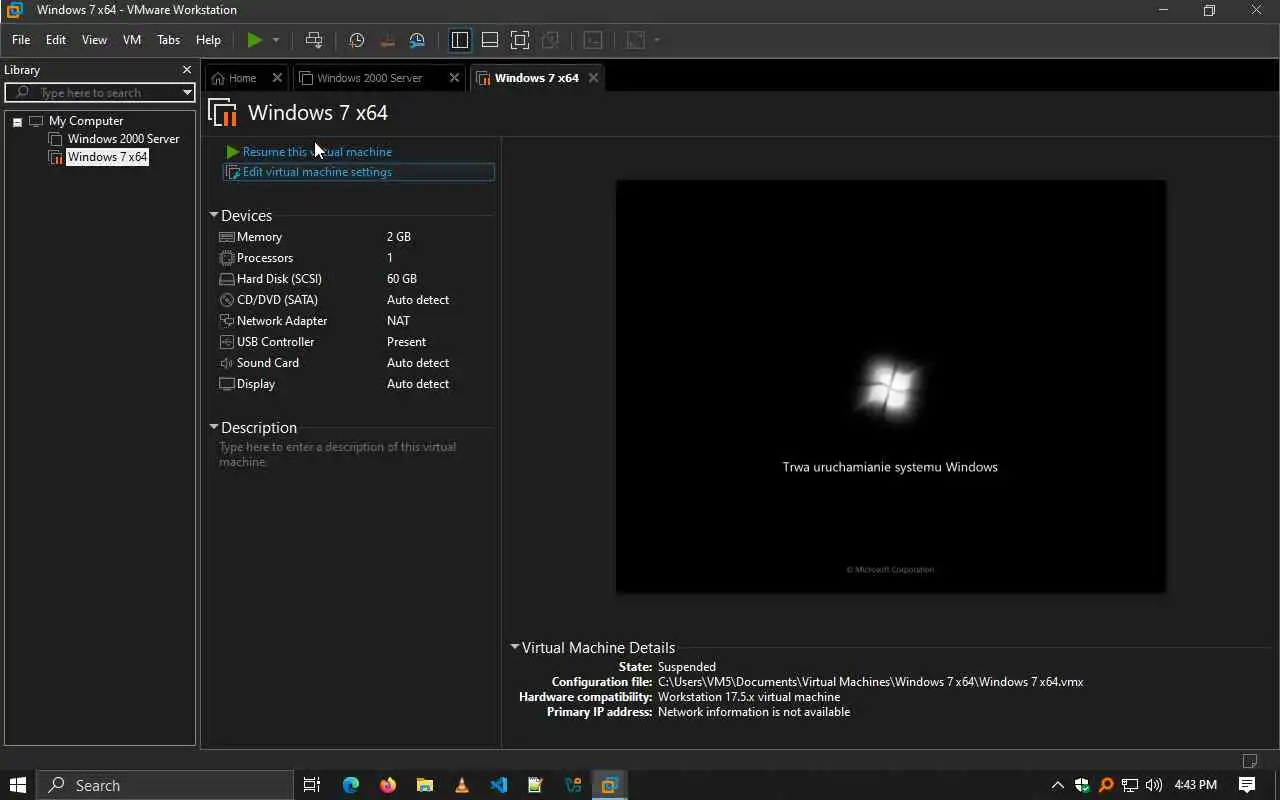Image resolution: width=1280 pixels, height=800 pixels.
Task: Close the Library panel
Action: pyautogui.click(x=186, y=70)
